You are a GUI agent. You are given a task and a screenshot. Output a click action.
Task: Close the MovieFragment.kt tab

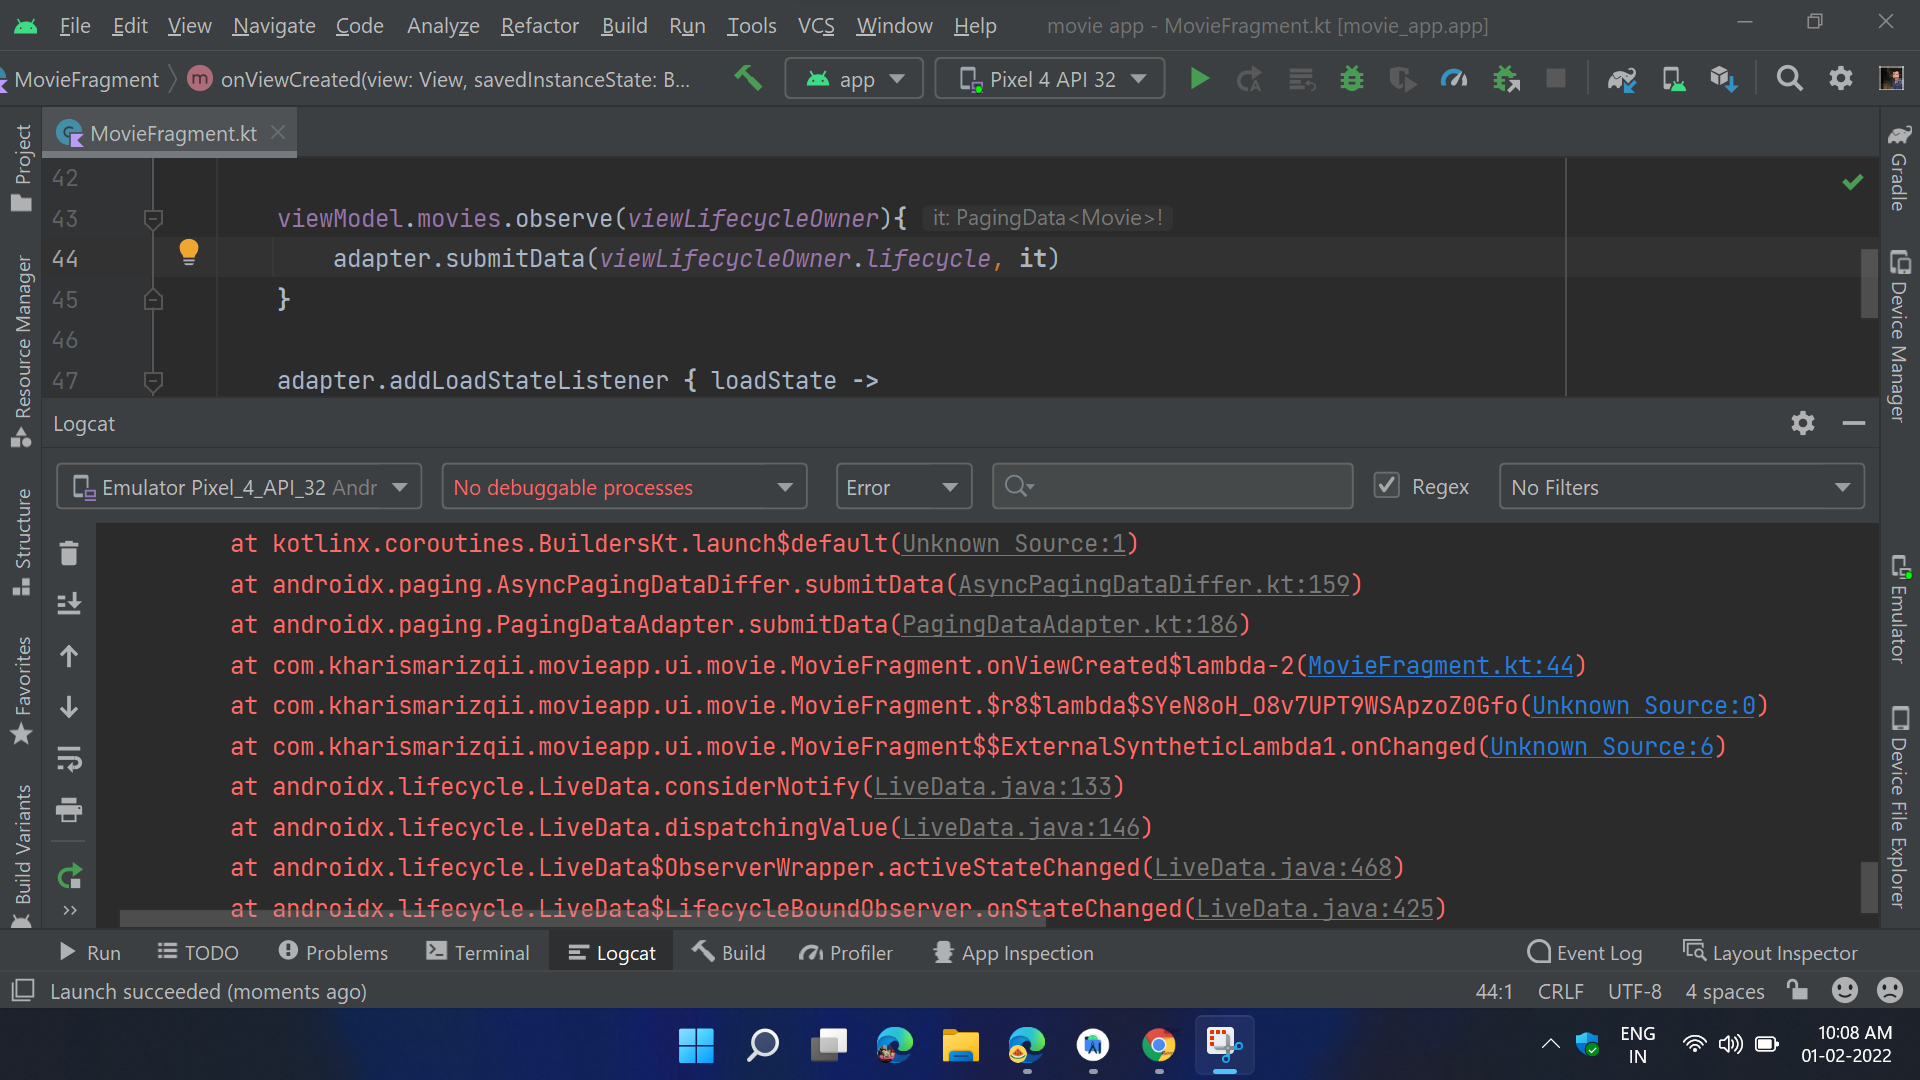tap(278, 132)
